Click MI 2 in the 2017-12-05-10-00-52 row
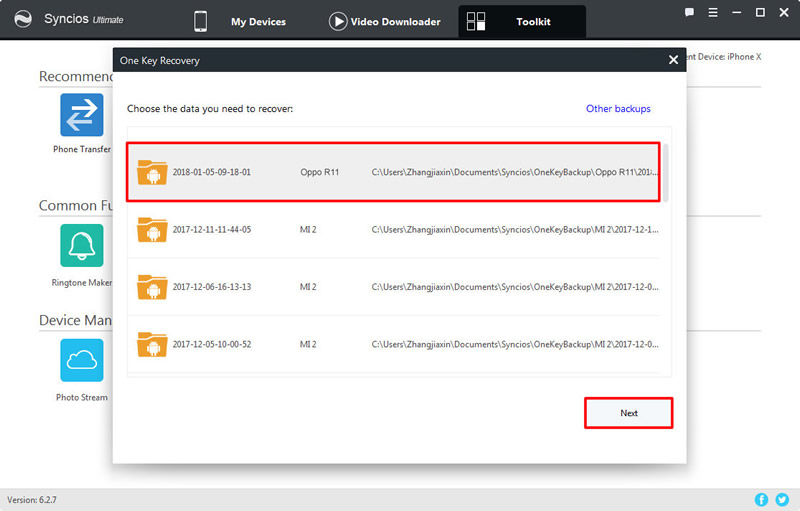 click(x=308, y=344)
